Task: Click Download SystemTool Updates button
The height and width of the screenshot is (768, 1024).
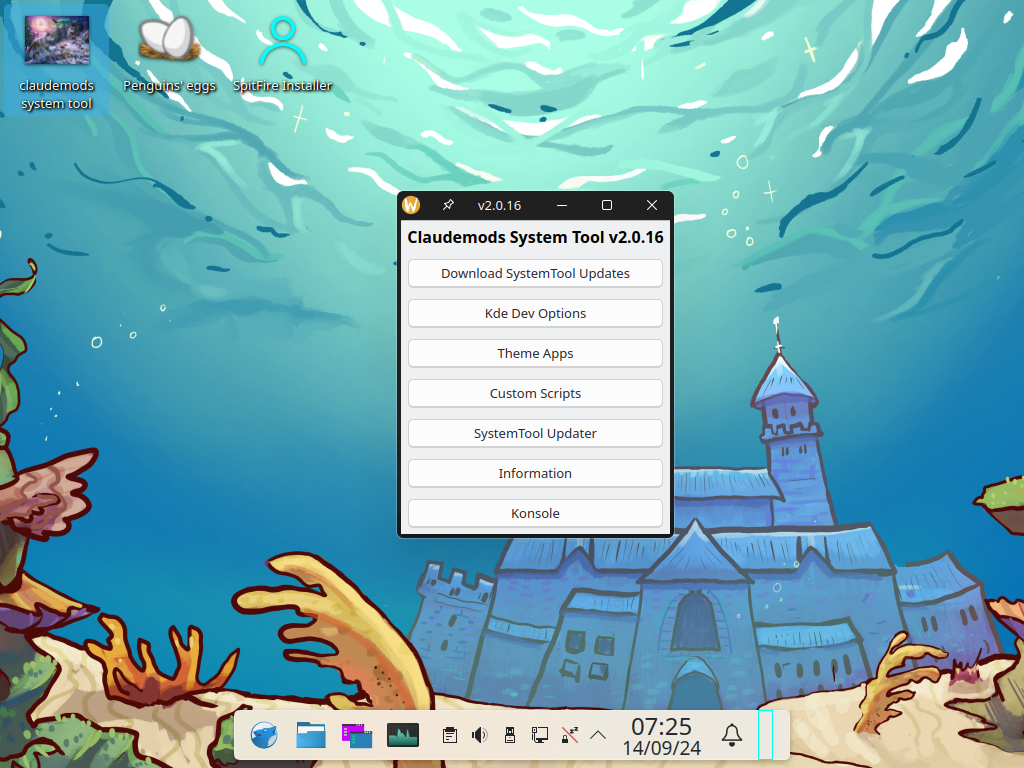Action: coord(535,274)
